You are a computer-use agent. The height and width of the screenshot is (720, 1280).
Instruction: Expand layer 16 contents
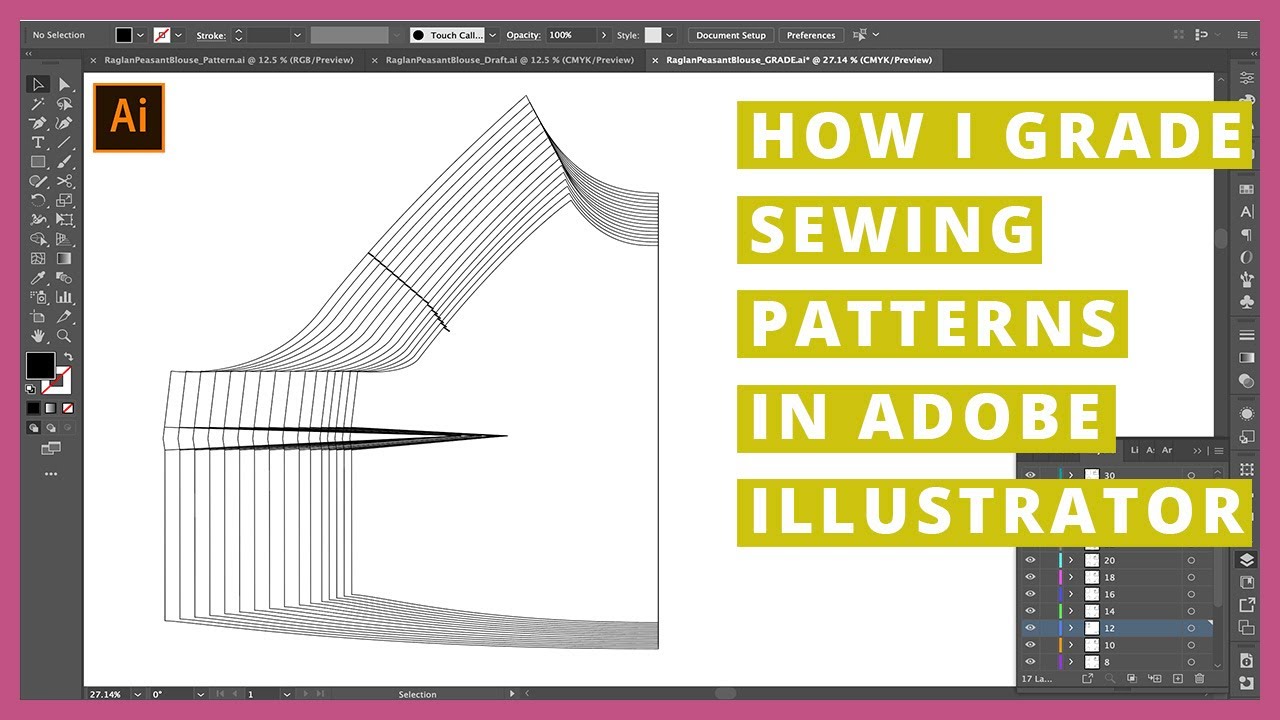click(1071, 594)
